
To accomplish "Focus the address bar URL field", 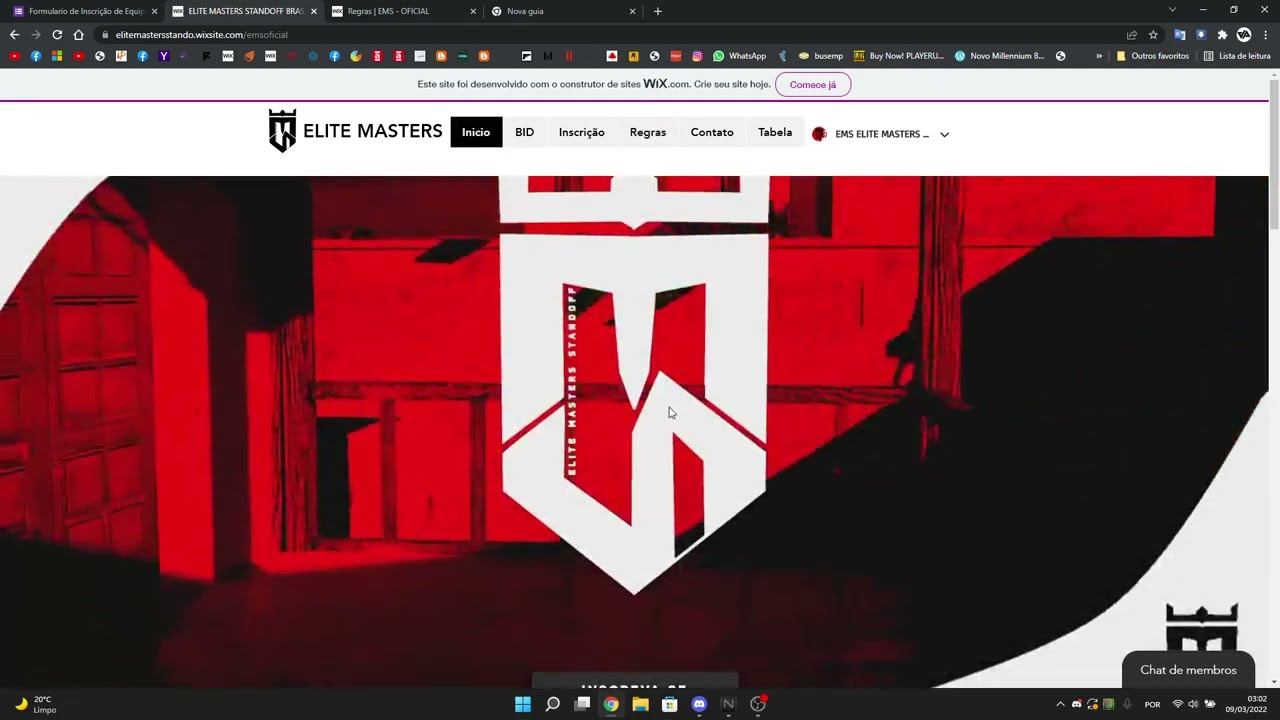I will [x=607, y=35].
